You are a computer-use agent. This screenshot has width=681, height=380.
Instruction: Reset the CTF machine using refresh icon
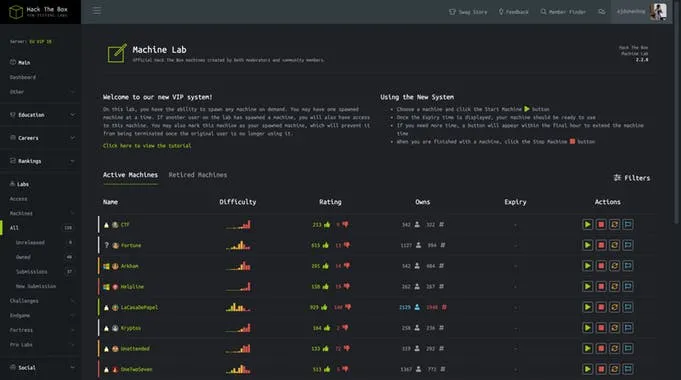[615, 225]
